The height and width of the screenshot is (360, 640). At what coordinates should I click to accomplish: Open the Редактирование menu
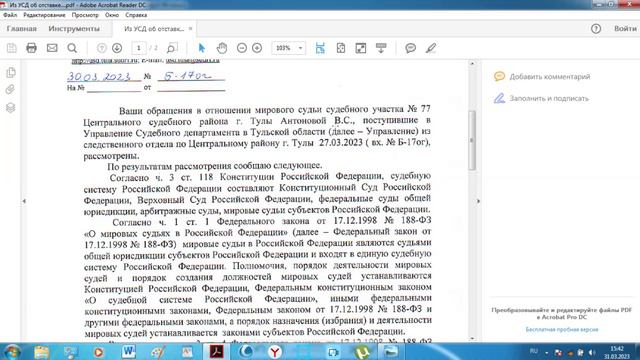(44, 15)
